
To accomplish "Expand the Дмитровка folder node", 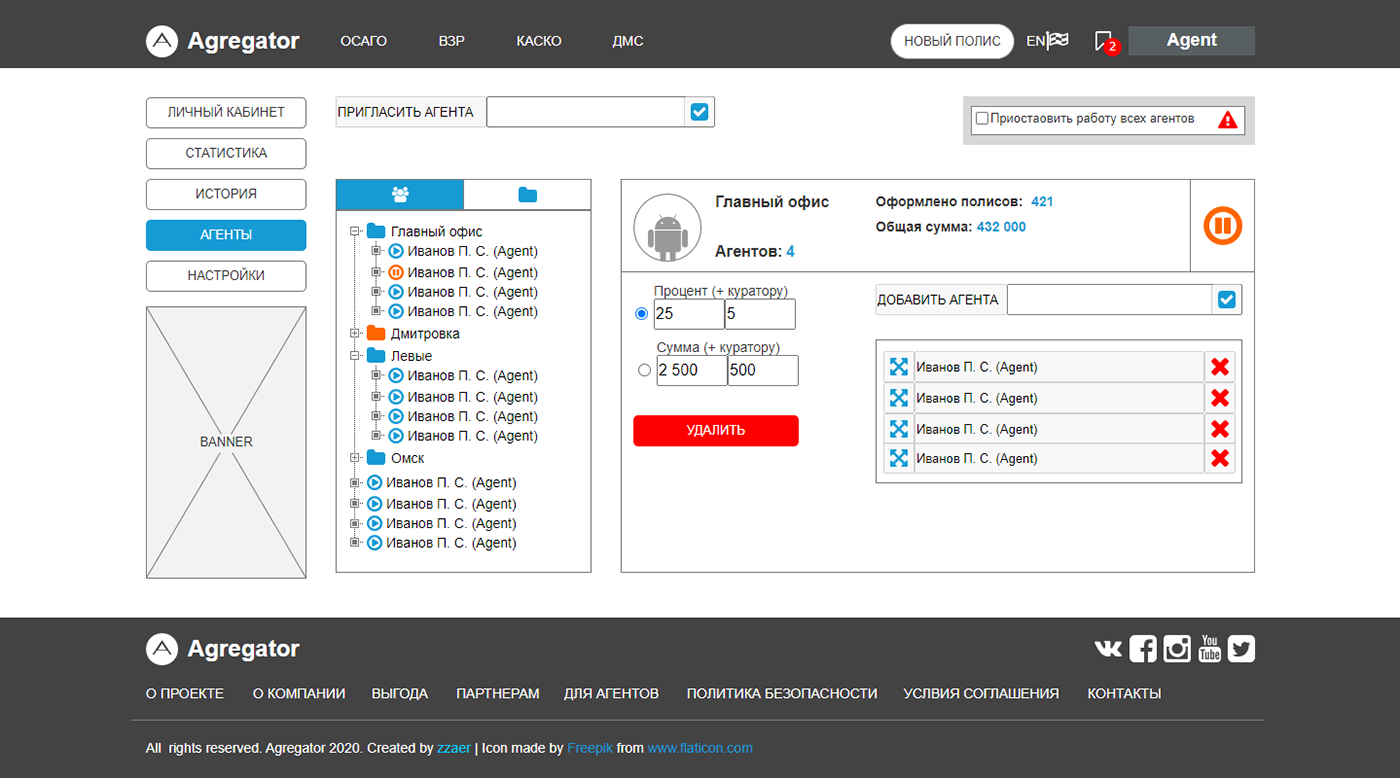I will [x=355, y=333].
